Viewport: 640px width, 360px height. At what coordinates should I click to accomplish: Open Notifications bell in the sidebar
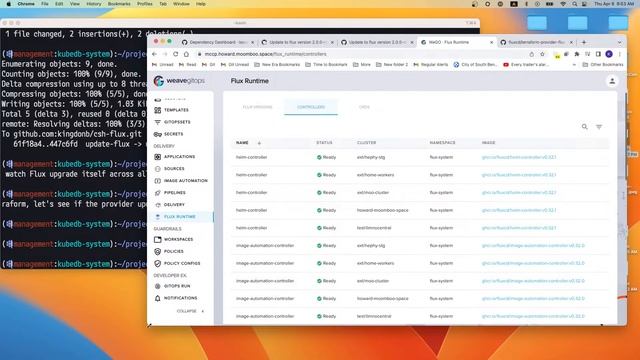(158, 298)
